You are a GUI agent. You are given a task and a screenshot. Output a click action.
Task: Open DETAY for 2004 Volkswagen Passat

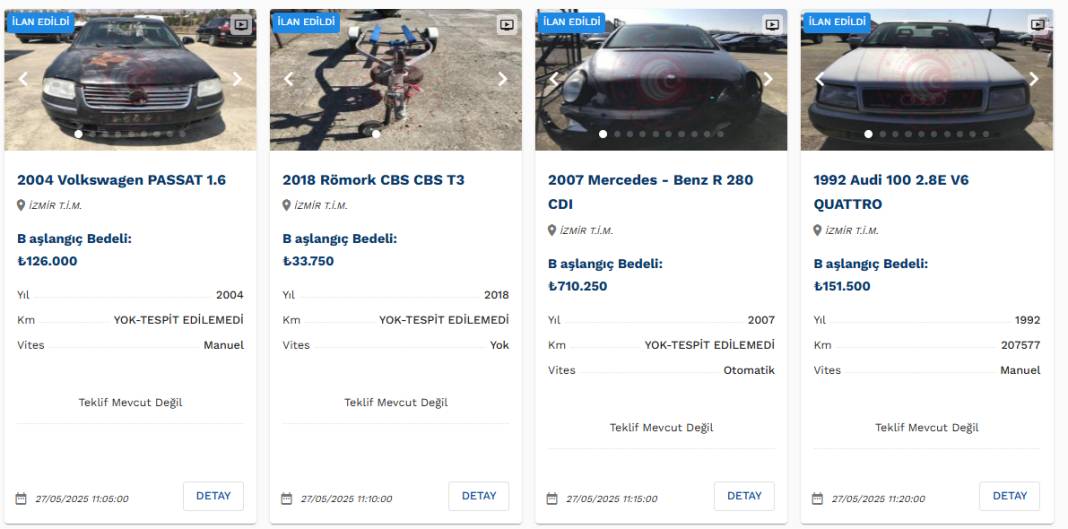(x=213, y=496)
